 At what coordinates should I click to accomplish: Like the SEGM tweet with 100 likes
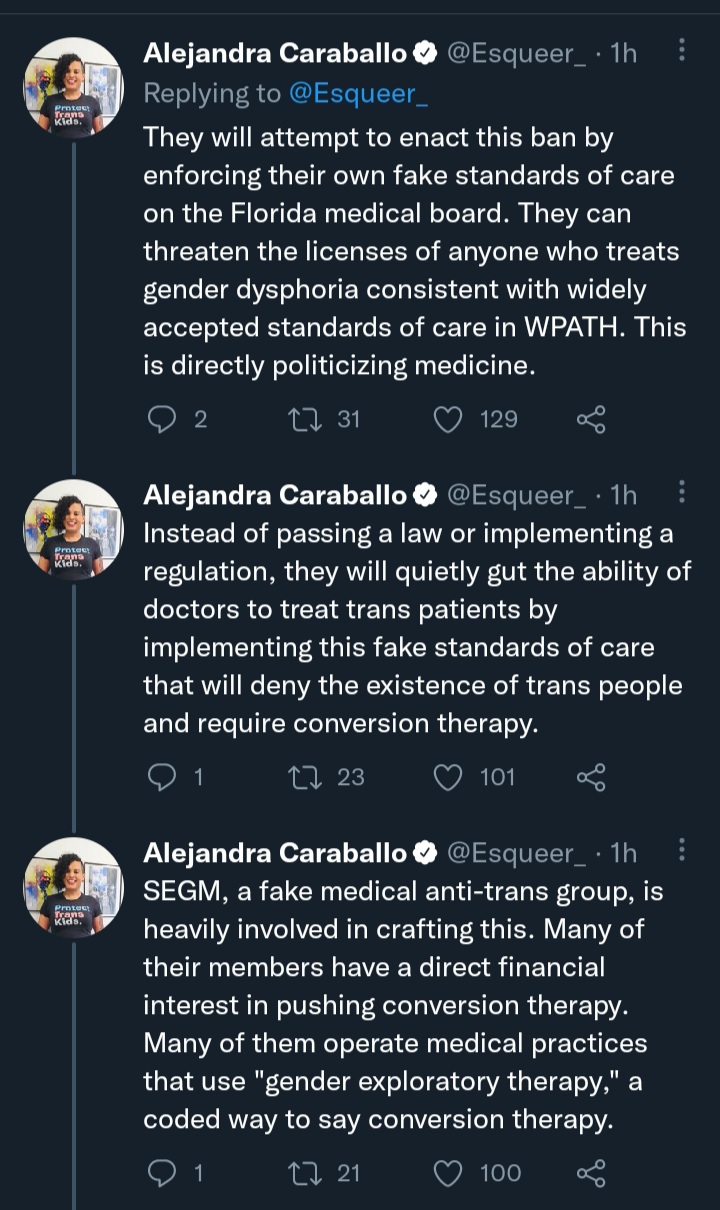[x=447, y=1172]
